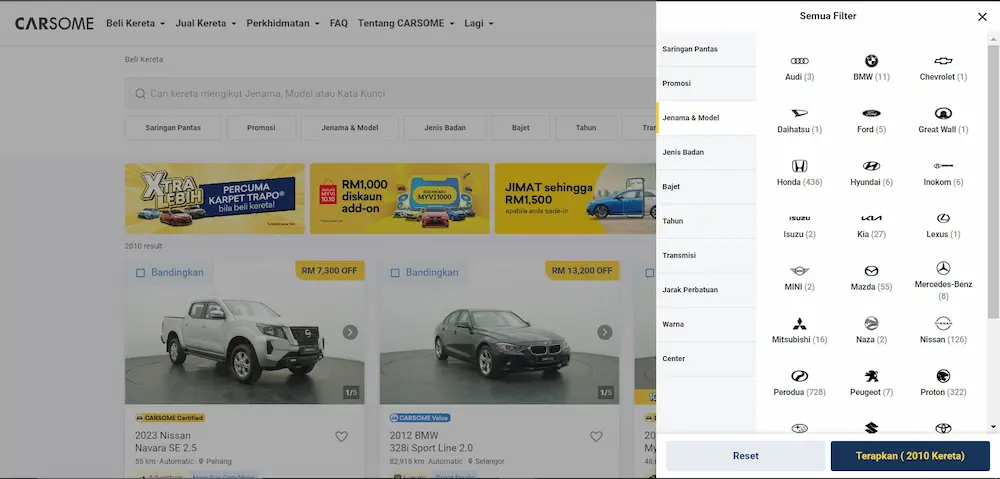The width and height of the screenshot is (1000, 479).
Task: Open the Jenis Badan sidebar tab
Action: click(x=706, y=152)
